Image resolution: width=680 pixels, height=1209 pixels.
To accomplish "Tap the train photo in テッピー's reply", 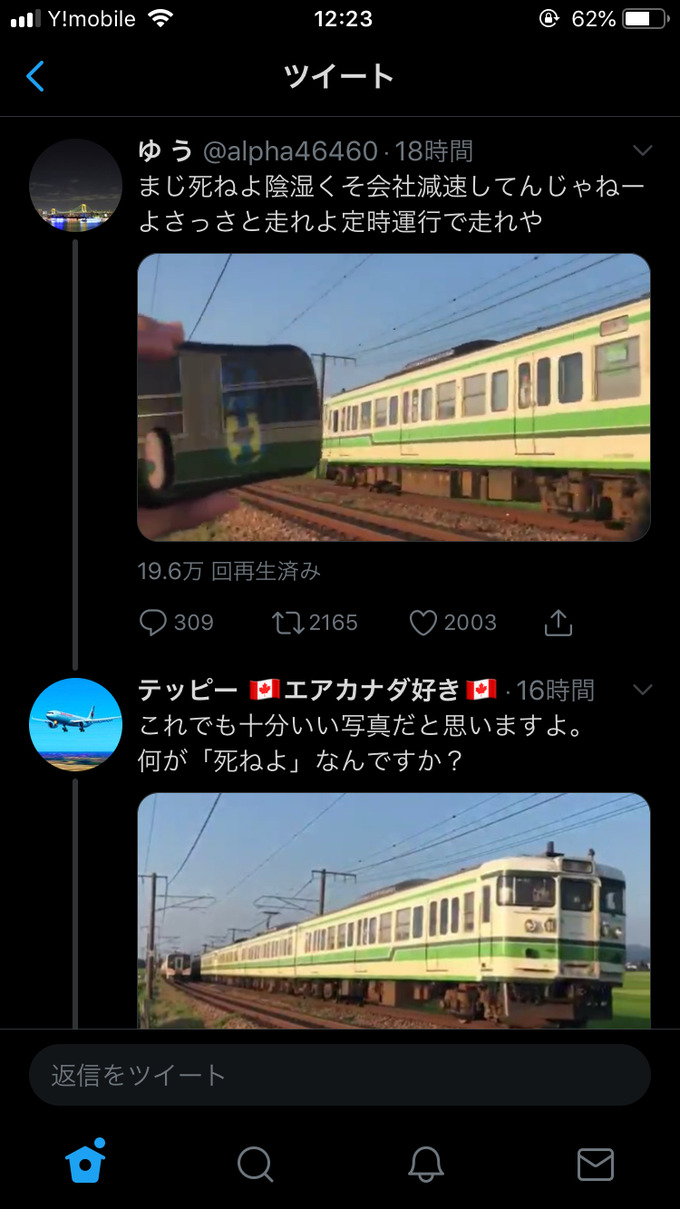I will 394,910.
